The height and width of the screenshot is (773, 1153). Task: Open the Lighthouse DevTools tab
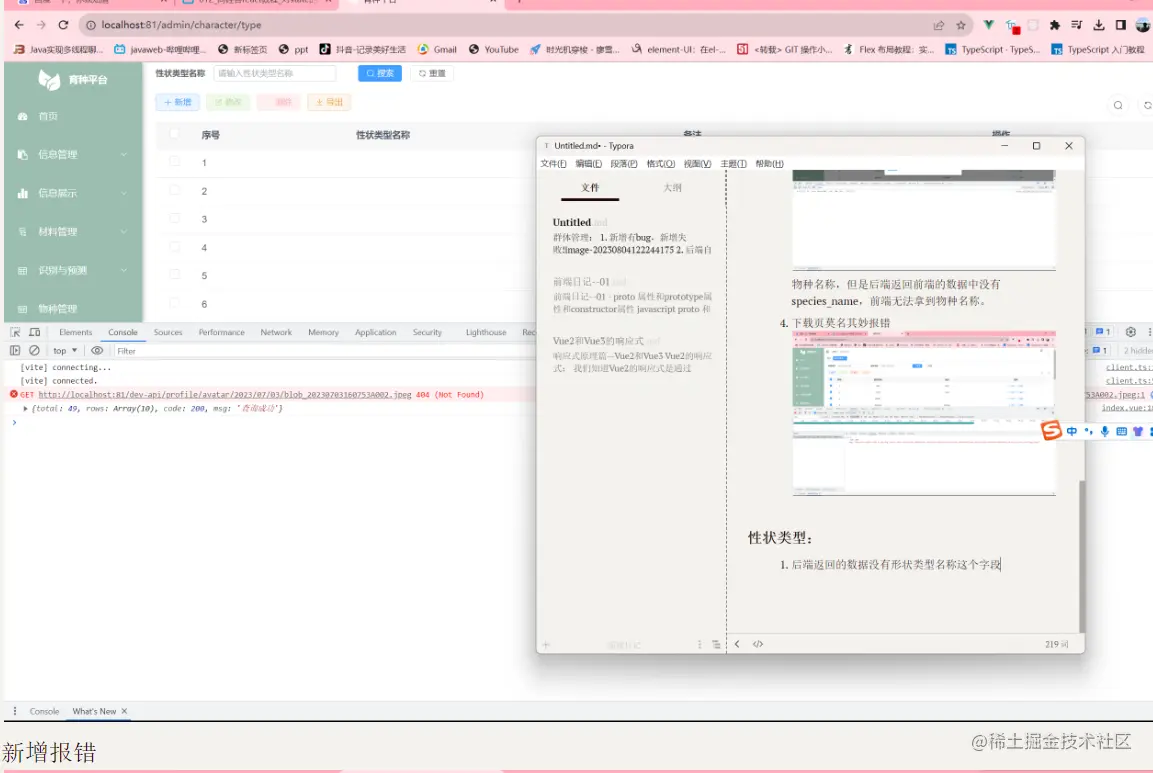tap(485, 332)
